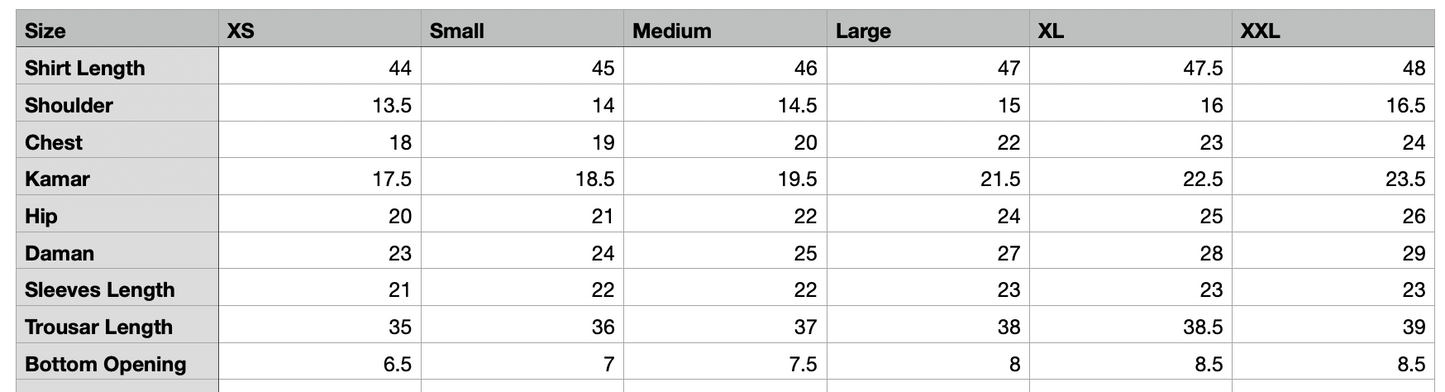This screenshot has height=392, width=1445.
Task: Click the Shirt Length row label
Action: tap(118, 67)
